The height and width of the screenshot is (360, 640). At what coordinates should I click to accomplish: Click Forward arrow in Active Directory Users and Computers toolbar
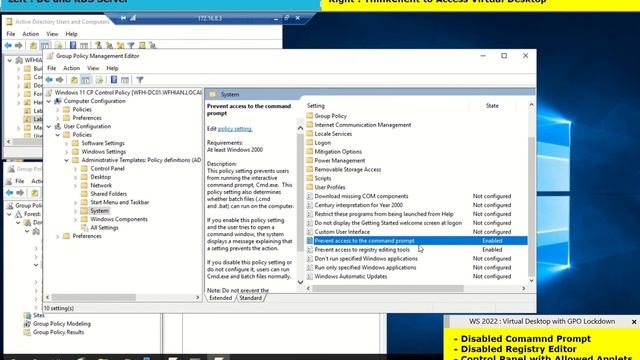19,45
